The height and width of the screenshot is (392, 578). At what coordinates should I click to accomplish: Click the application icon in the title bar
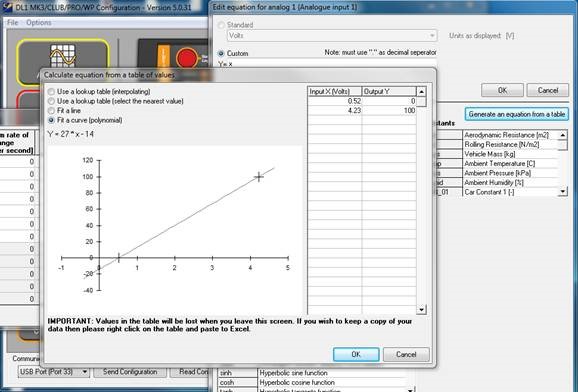click(7, 7)
